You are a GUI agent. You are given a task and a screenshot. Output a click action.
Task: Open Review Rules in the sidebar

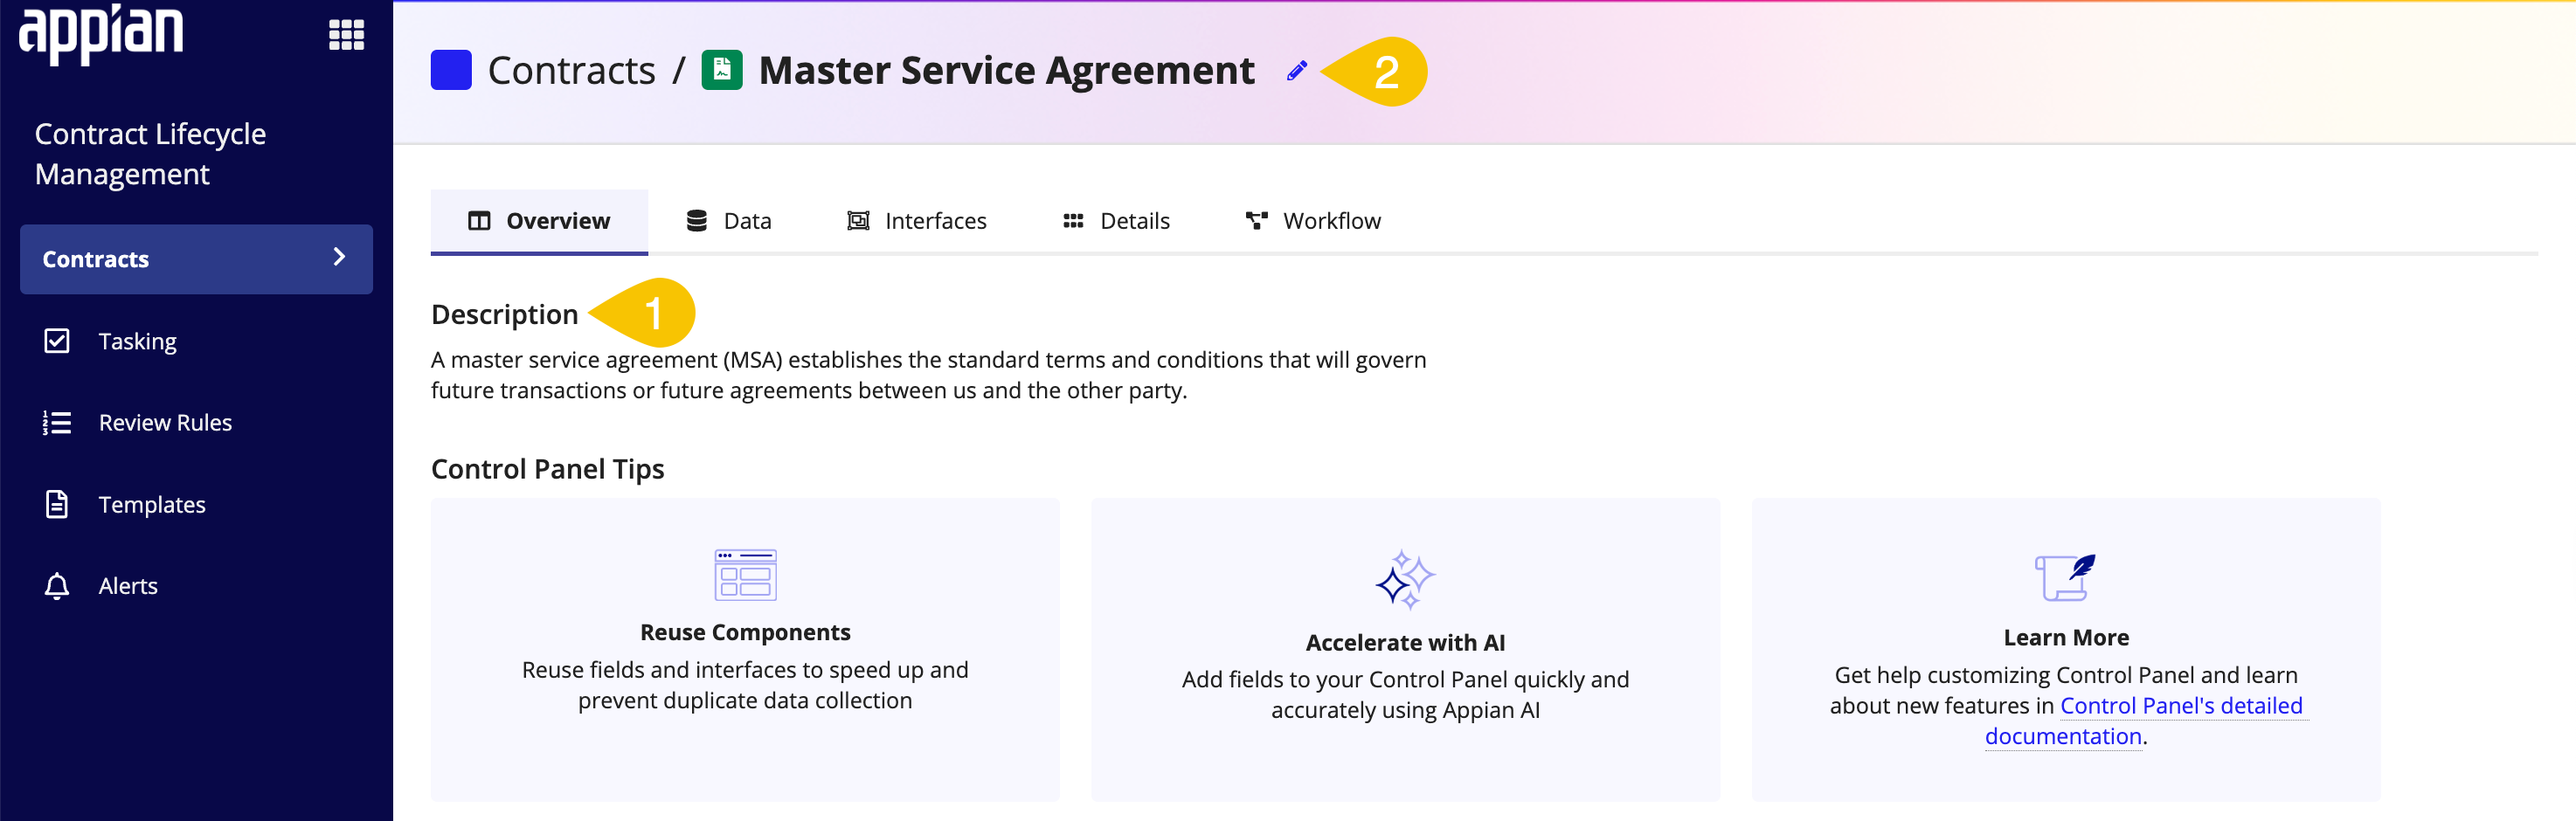(165, 423)
